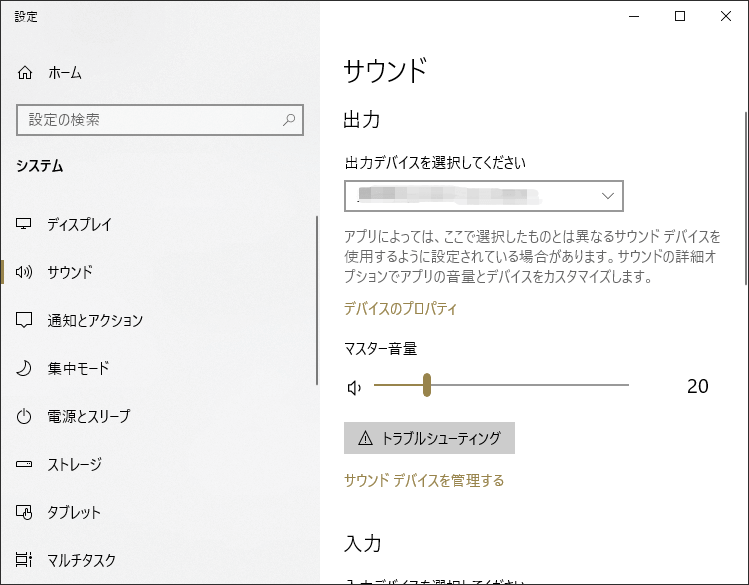Click the Focus assist moon icon

click(25, 368)
